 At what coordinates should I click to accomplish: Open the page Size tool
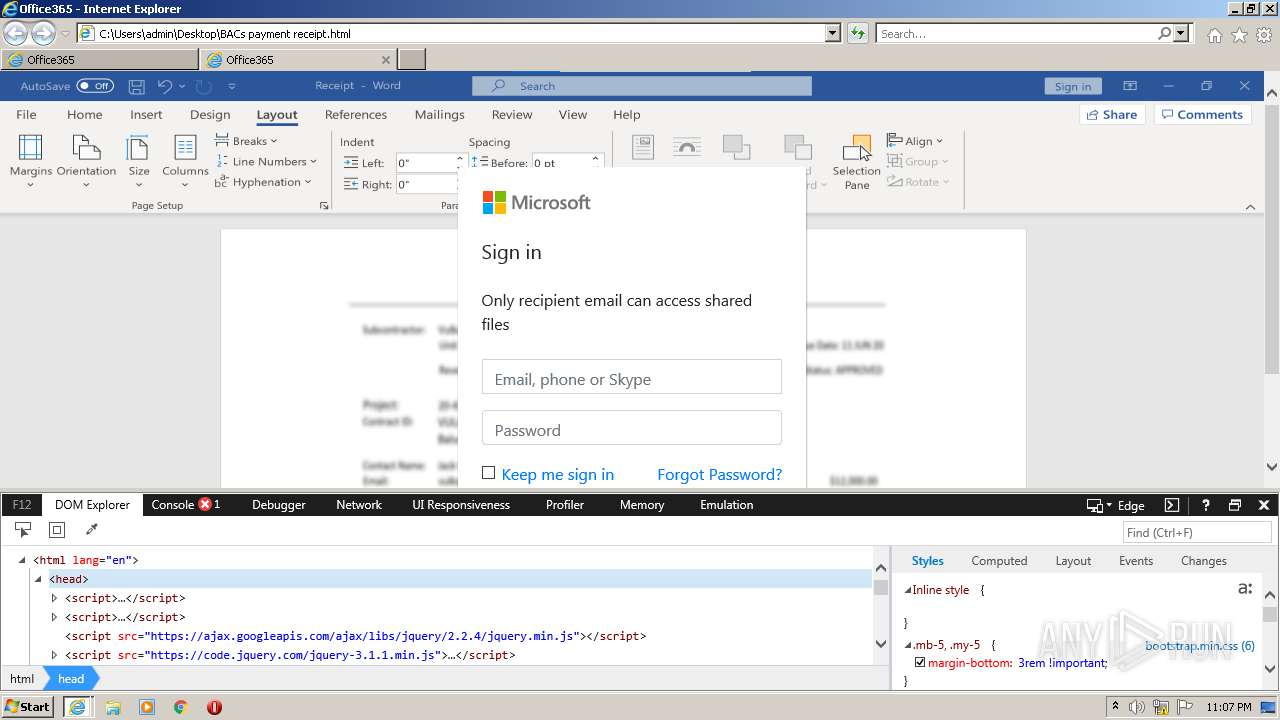(x=139, y=161)
